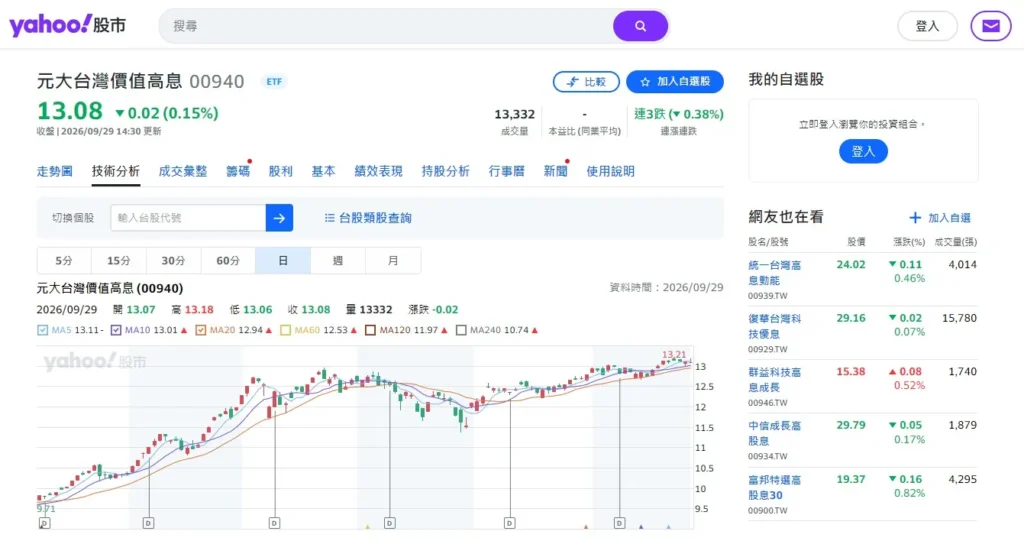Select the 技術分析 tab
Image resolution: width=1024 pixels, height=541 pixels.
[x=116, y=171]
